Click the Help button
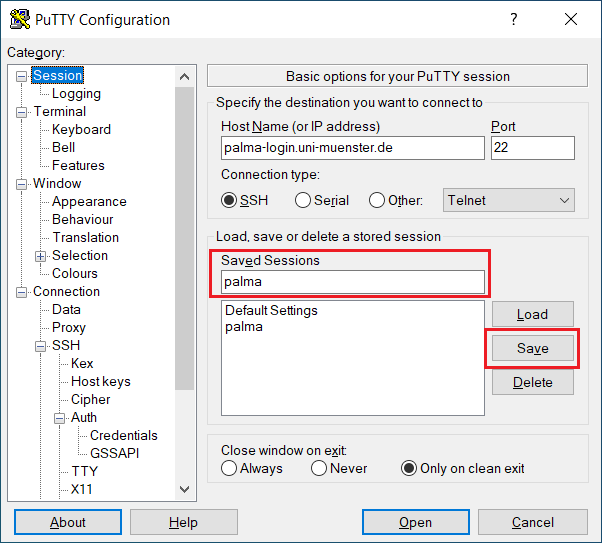604x545 pixels. click(x=184, y=522)
